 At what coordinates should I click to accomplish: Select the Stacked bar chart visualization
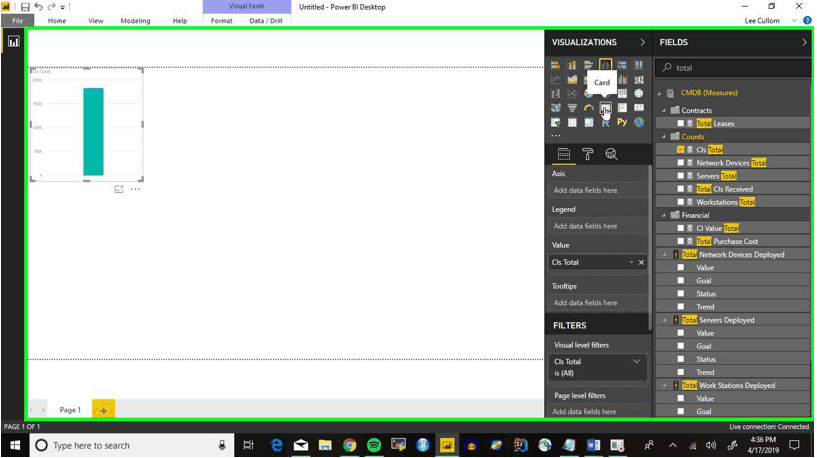click(x=555, y=65)
